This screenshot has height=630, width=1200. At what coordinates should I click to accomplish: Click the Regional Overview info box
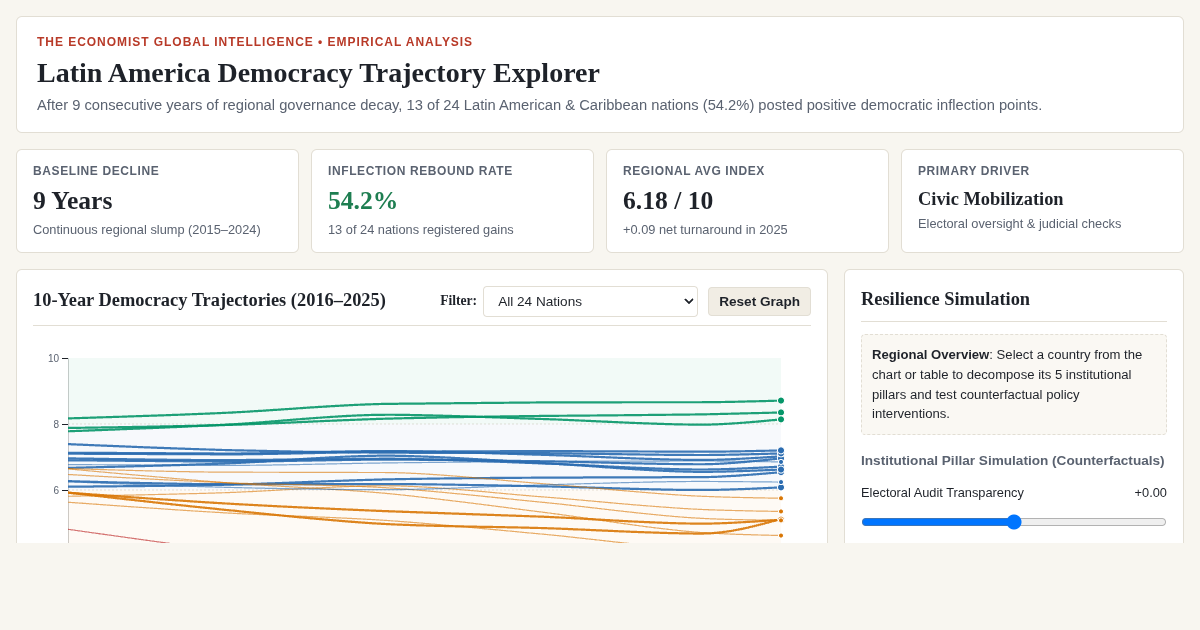coord(1014,384)
